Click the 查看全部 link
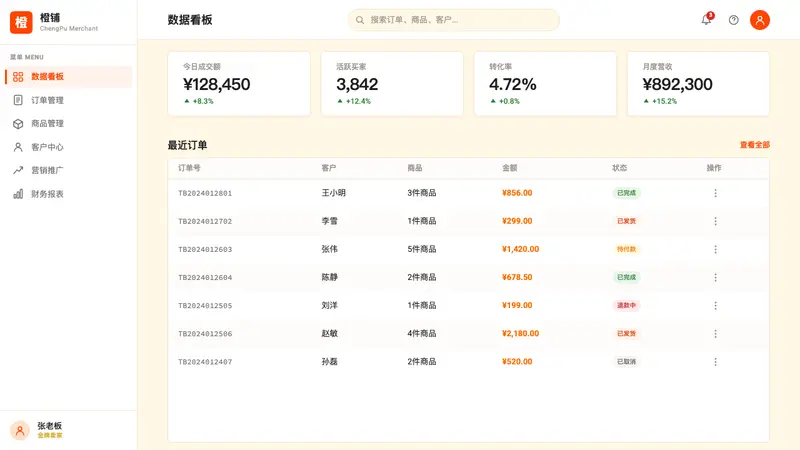 click(755, 145)
